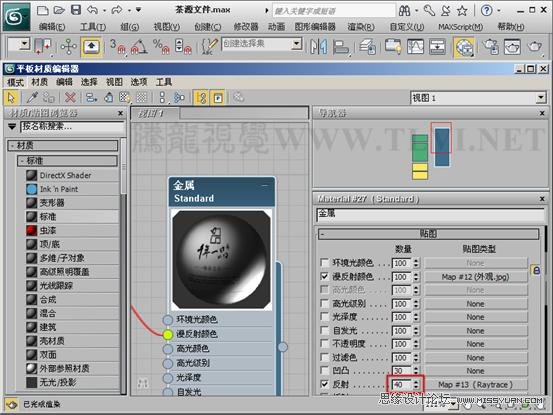Toggle the Angle Snap tool icon
This screenshot has width=553, height=415.
[139, 47]
